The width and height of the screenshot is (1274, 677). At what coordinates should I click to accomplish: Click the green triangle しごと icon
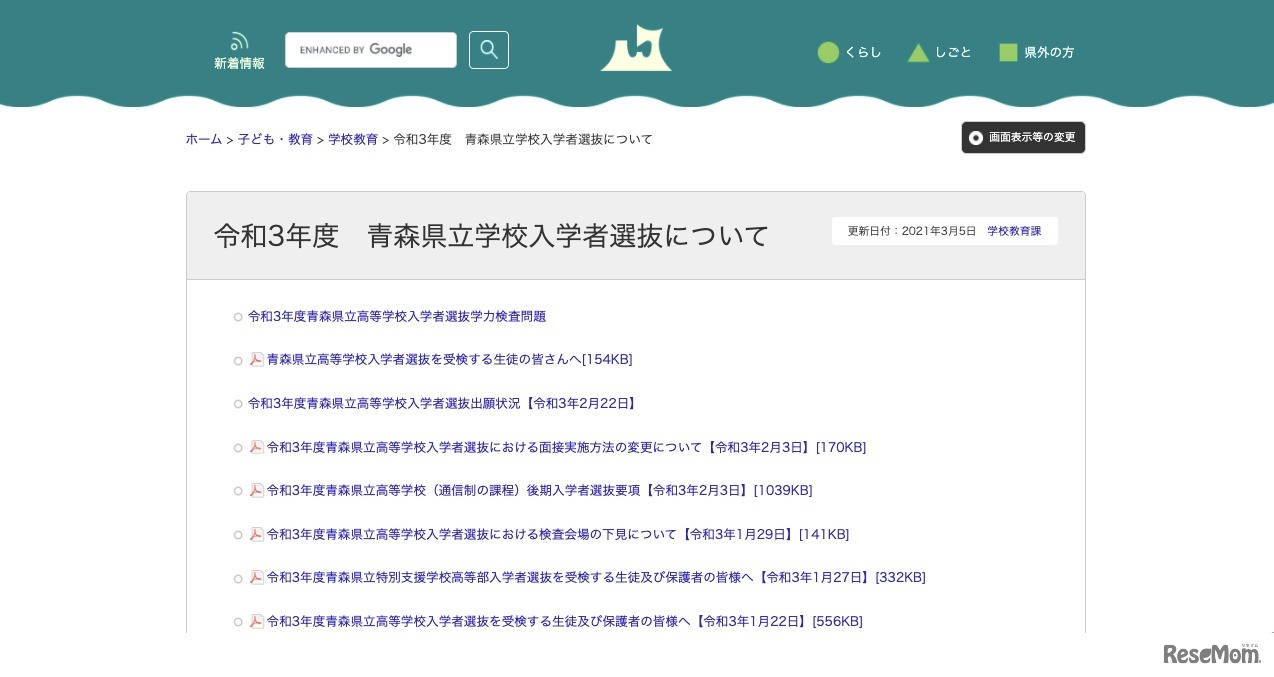[918, 53]
